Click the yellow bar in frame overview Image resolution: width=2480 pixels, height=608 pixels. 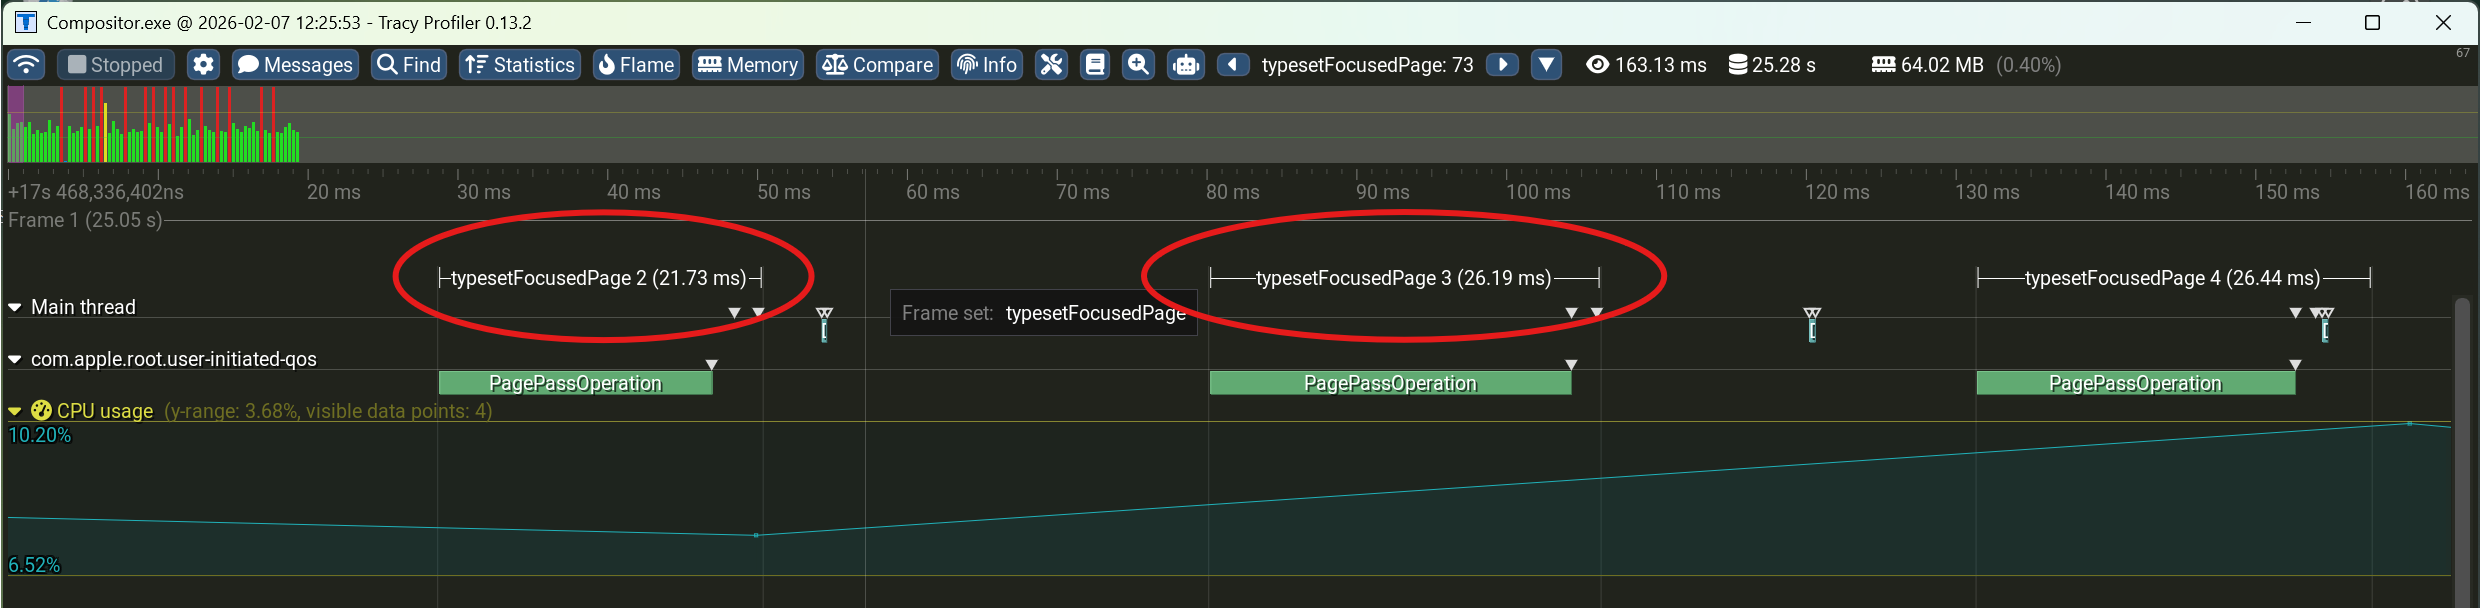pyautogui.click(x=105, y=132)
